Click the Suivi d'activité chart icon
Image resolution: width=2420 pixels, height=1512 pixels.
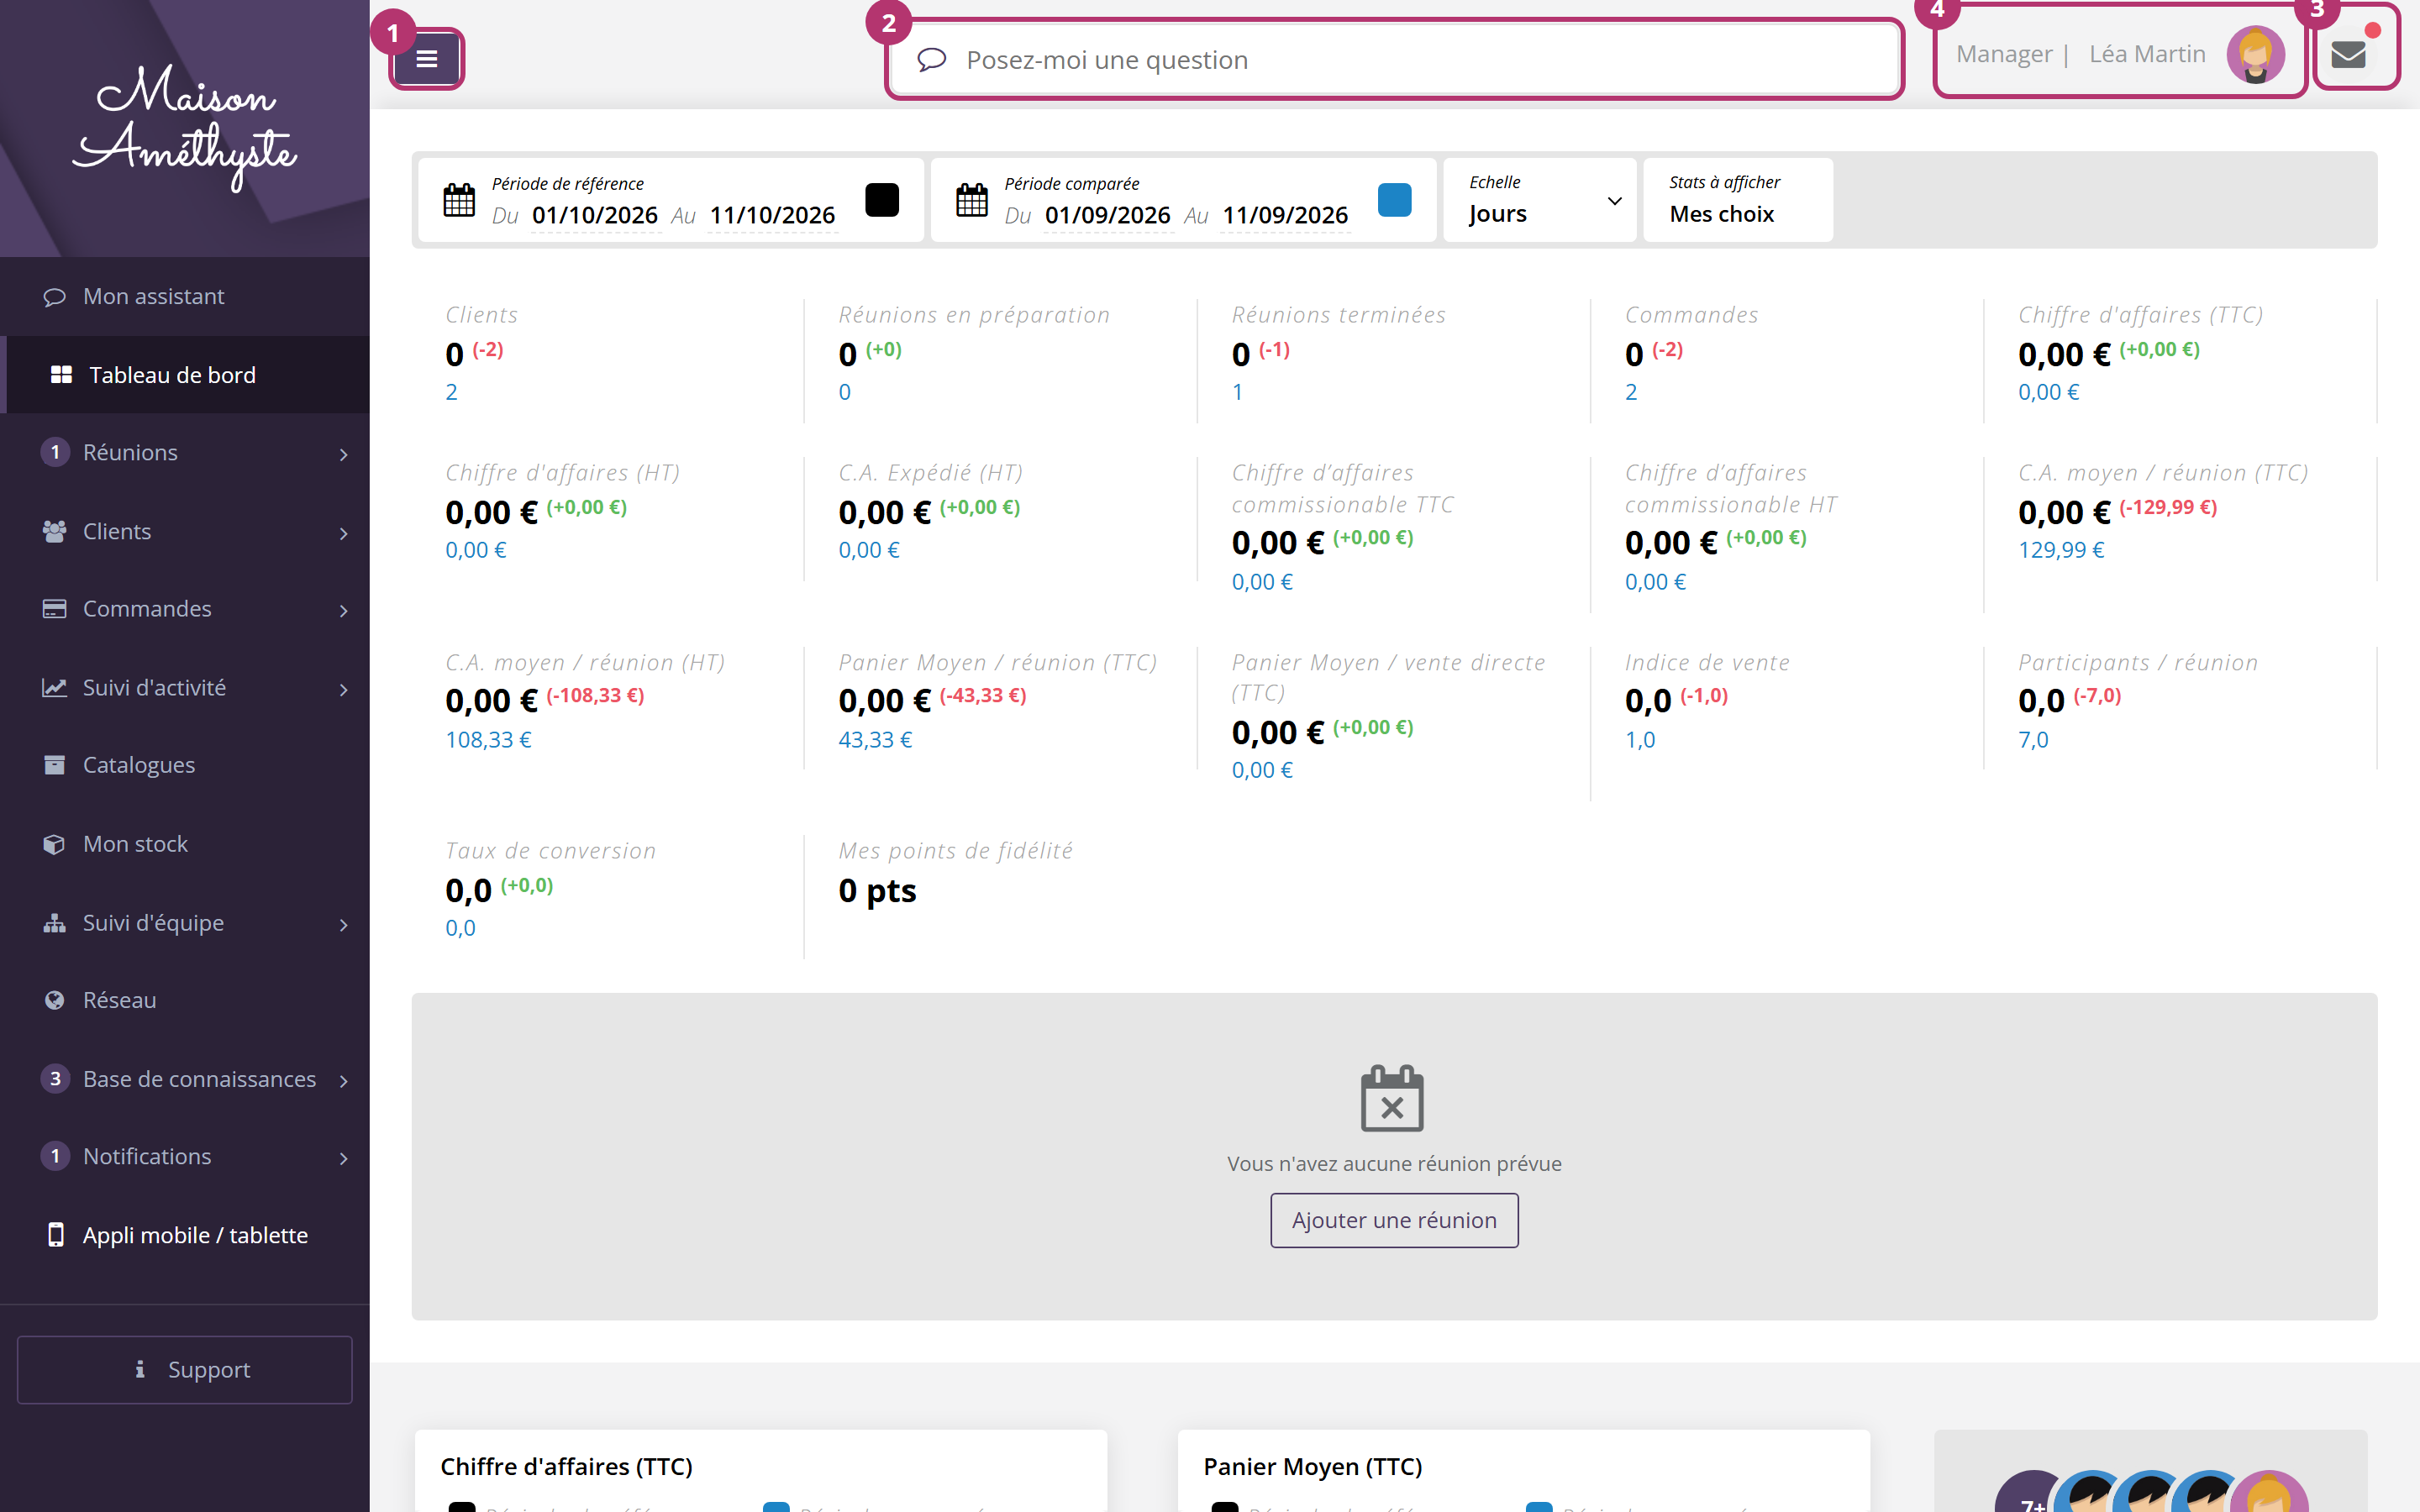[x=55, y=688]
